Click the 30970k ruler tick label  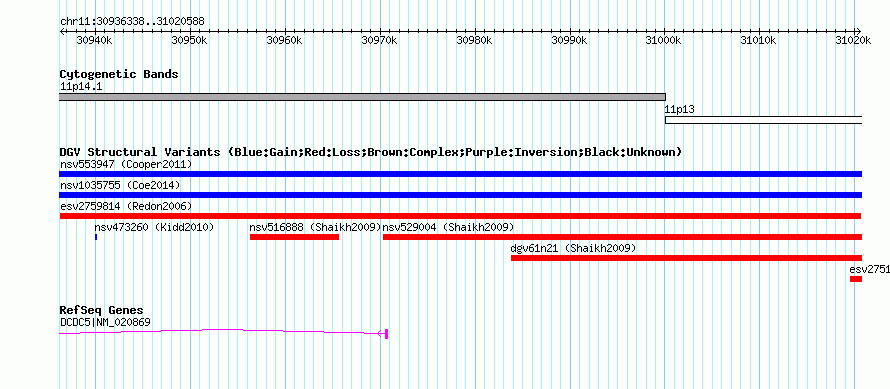[x=380, y=40]
